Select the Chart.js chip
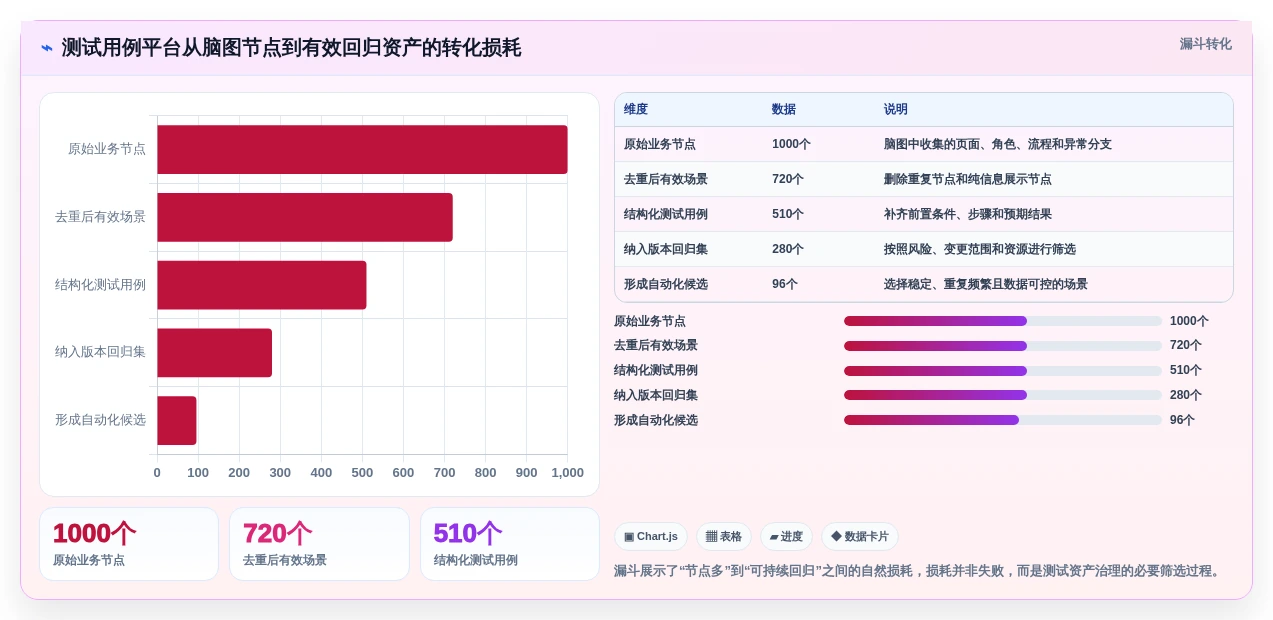1273x620 pixels. [651, 536]
